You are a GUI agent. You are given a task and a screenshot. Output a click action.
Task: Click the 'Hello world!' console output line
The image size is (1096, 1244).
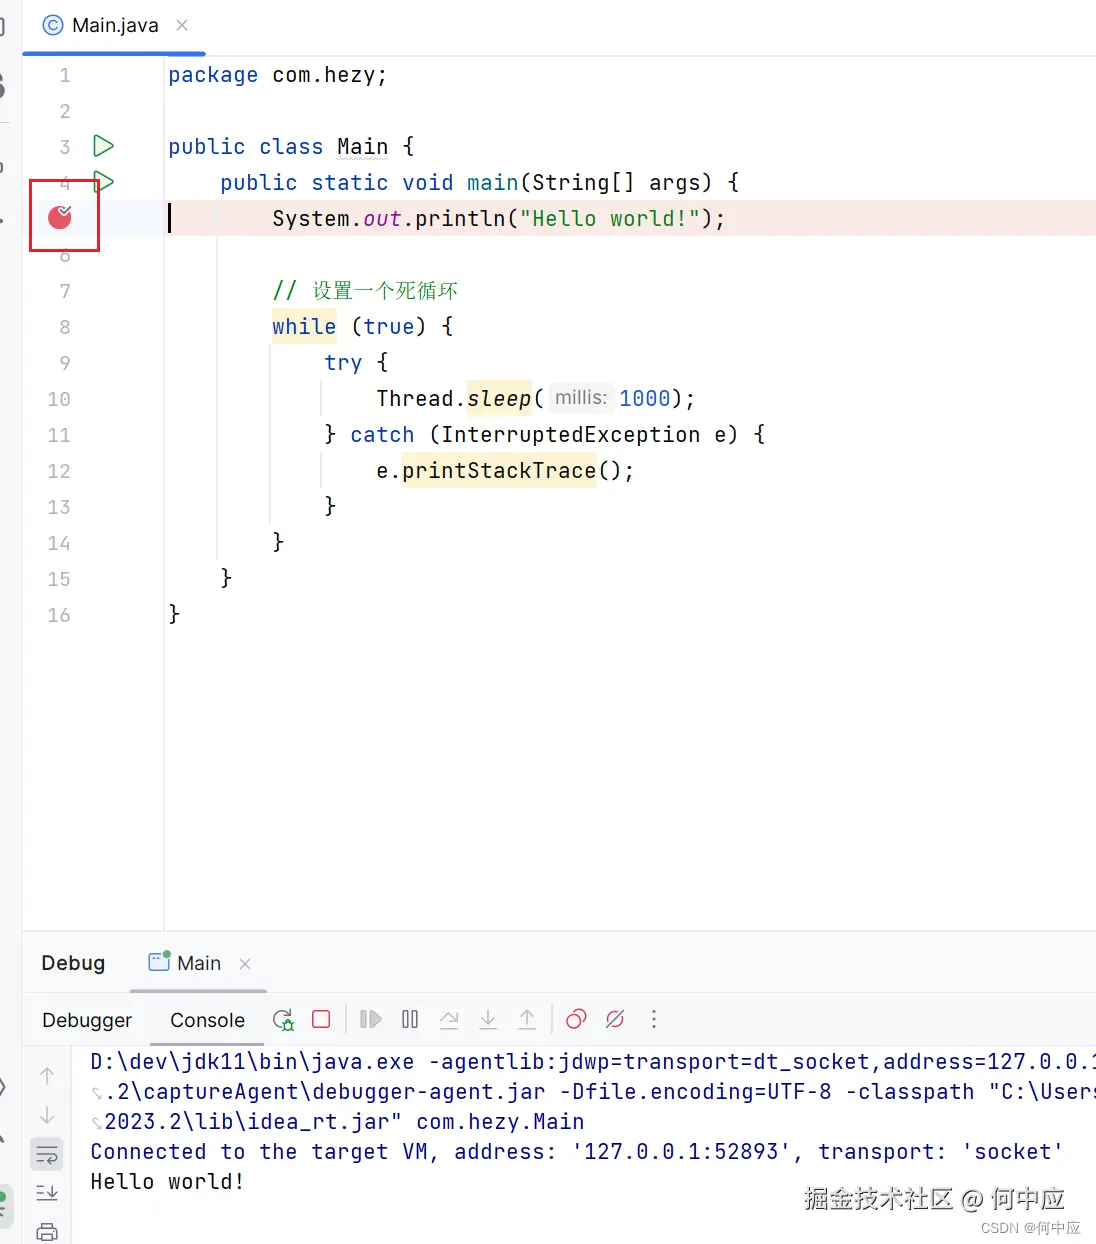tap(167, 1182)
